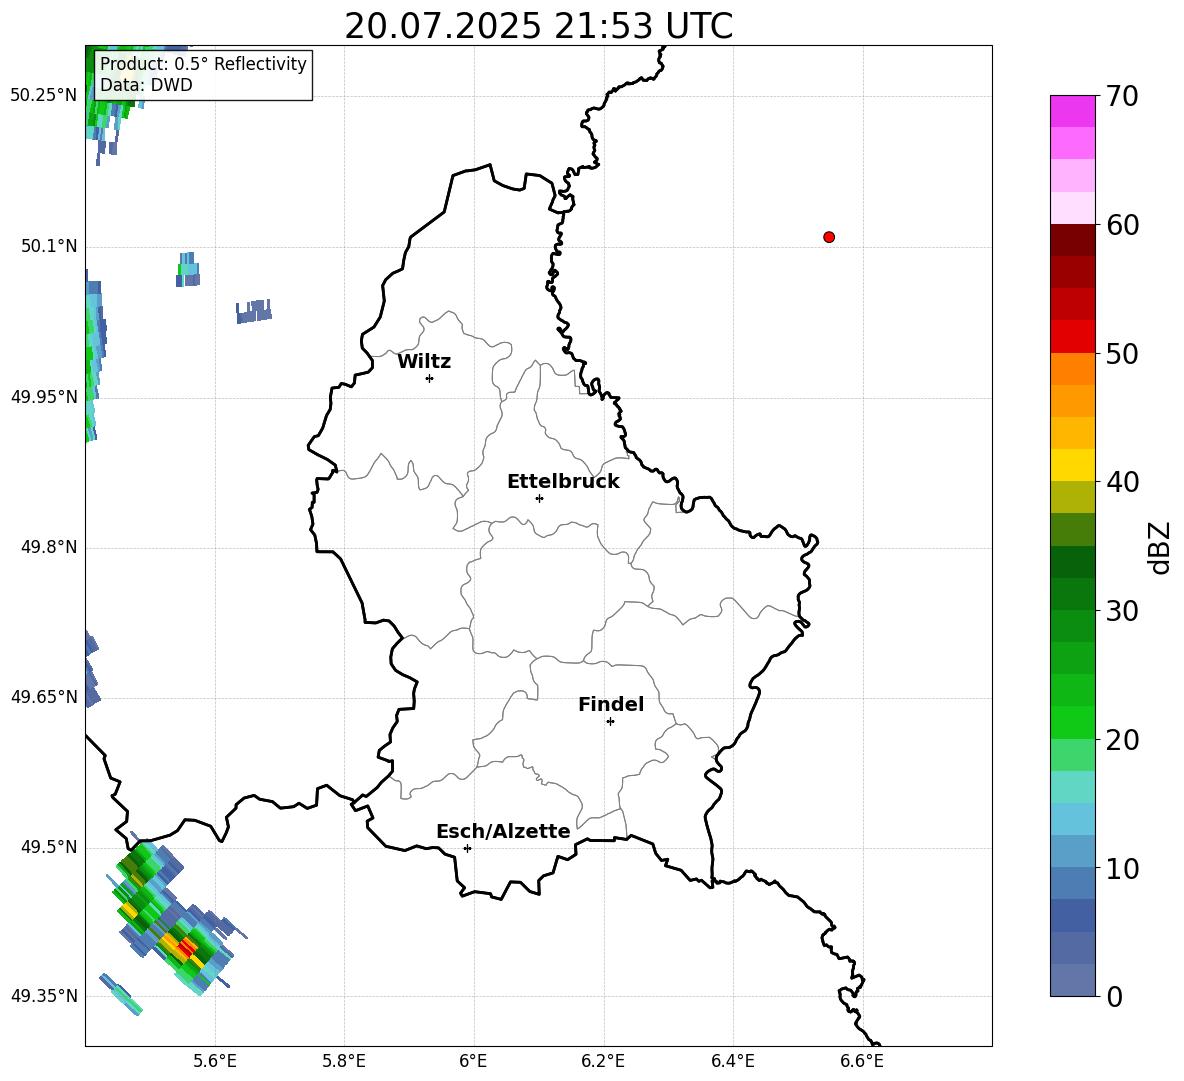Click the 60 tick on colorbar
The width and height of the screenshot is (1184, 1081).
pos(1122,225)
